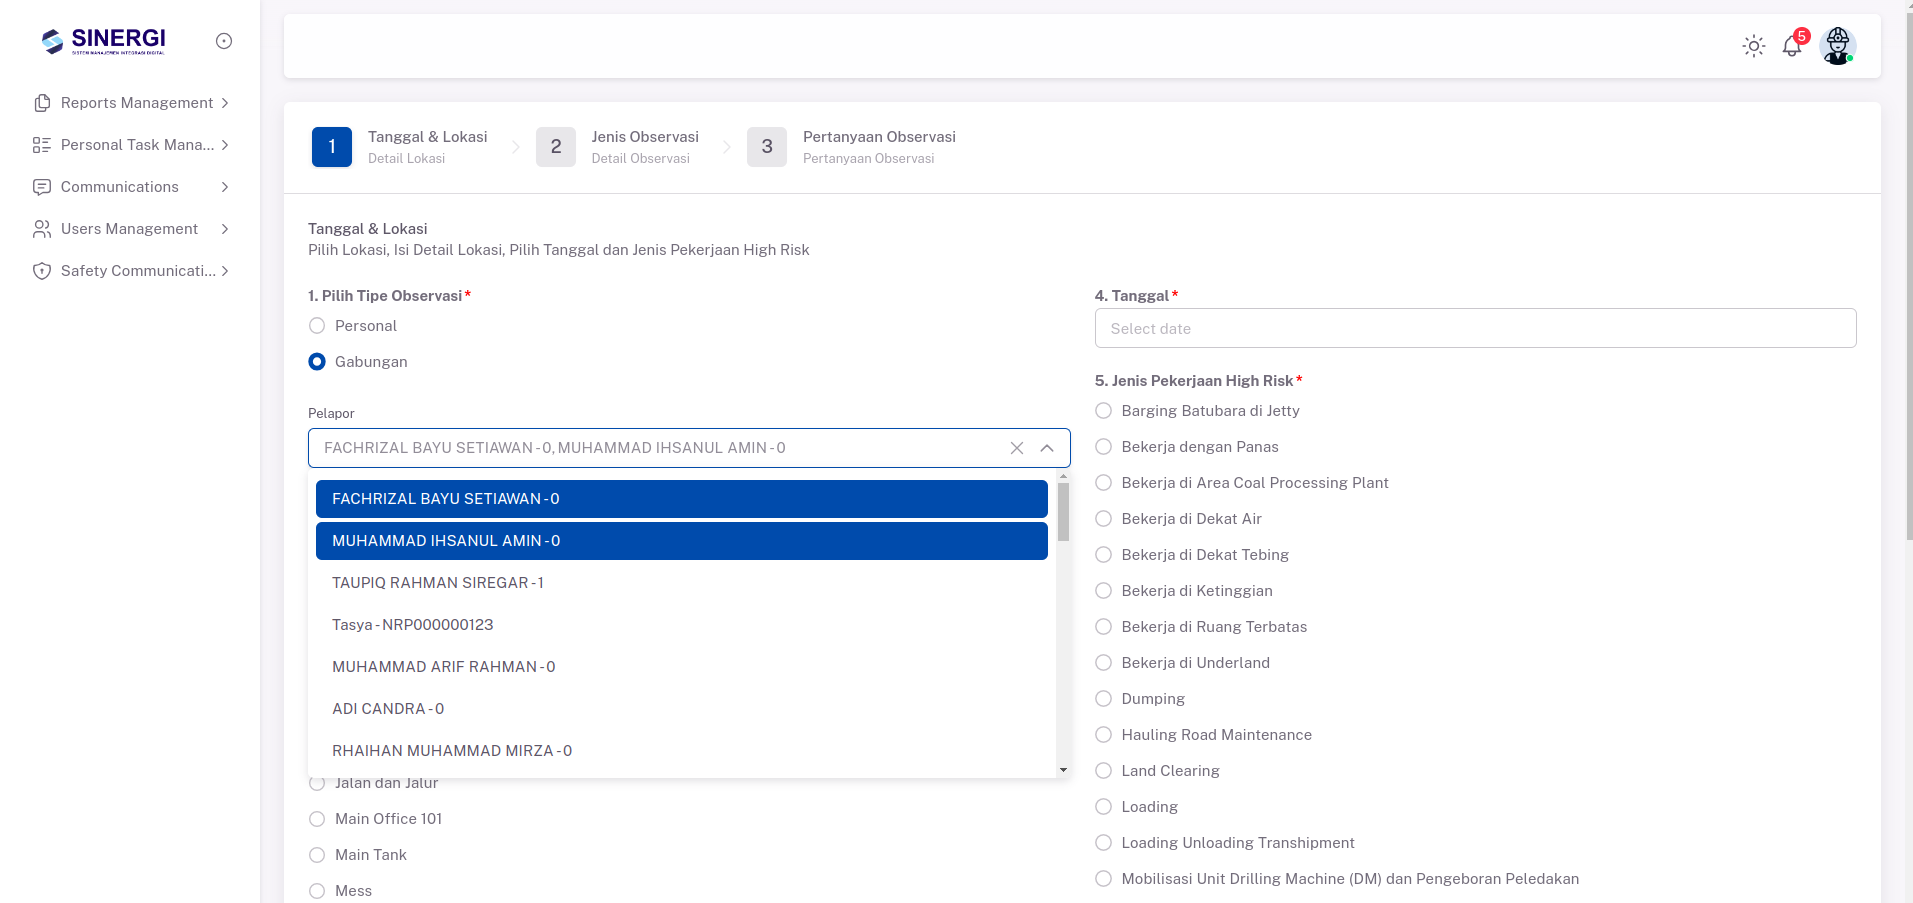Select Main Office 101 location
This screenshot has width=1913, height=903.
(317, 819)
